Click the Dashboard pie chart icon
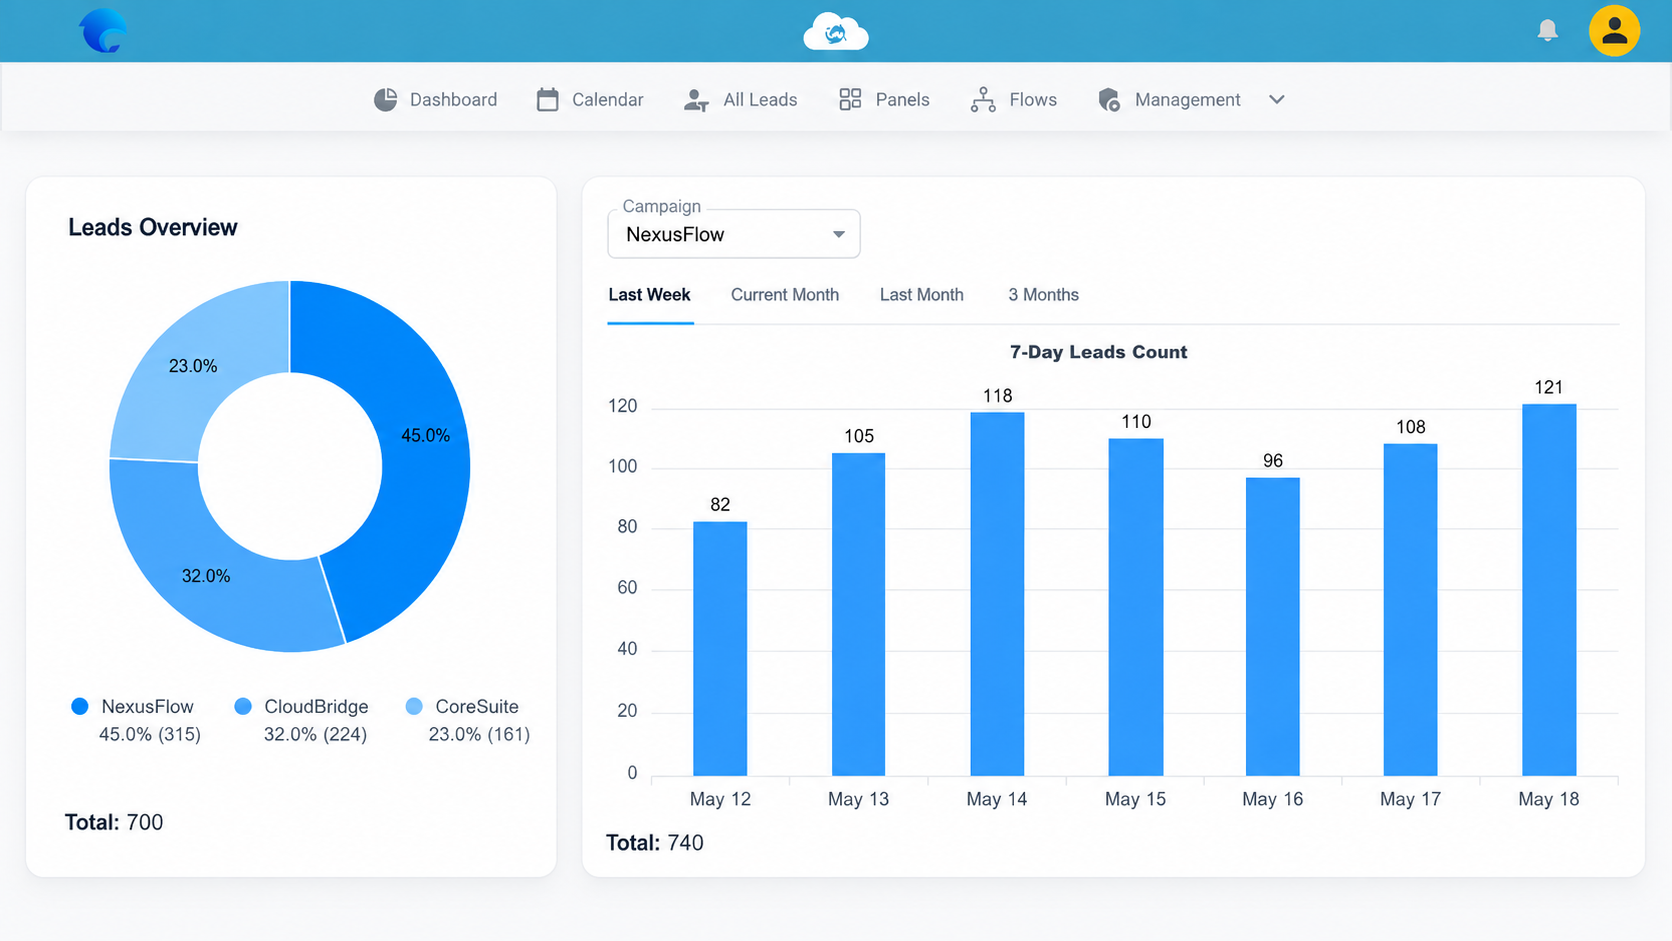 pyautogui.click(x=385, y=100)
